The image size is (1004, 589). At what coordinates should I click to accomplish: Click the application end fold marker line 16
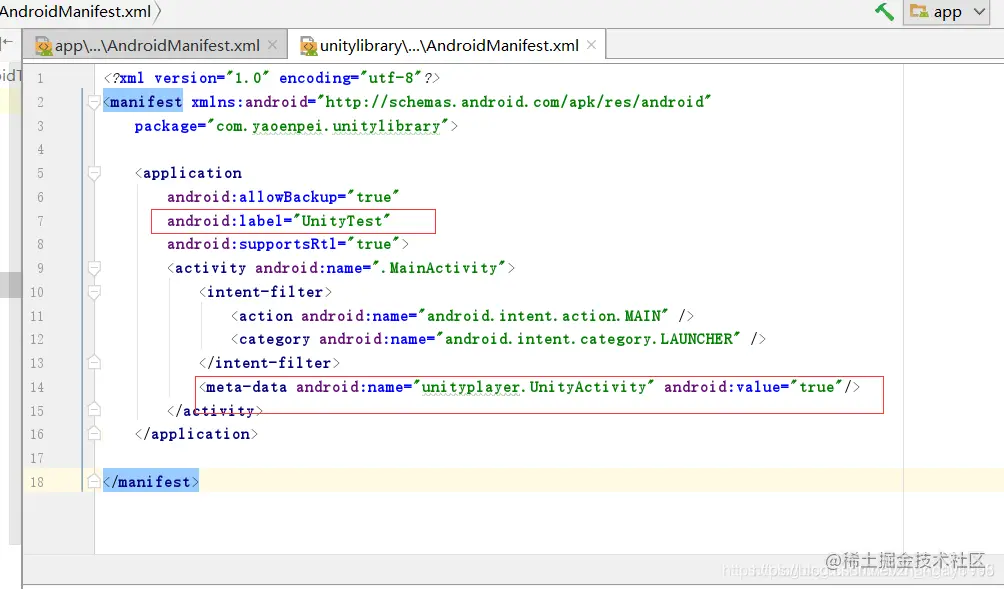[x=94, y=433]
